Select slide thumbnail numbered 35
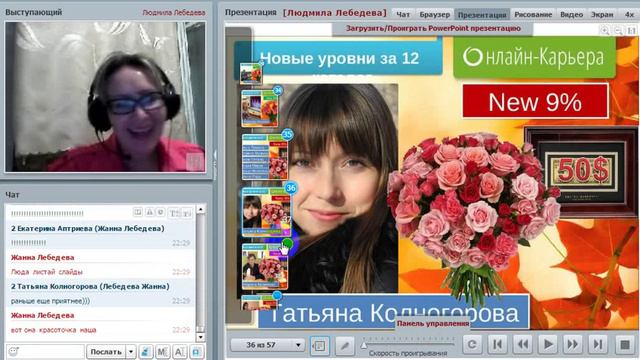 (x=265, y=157)
